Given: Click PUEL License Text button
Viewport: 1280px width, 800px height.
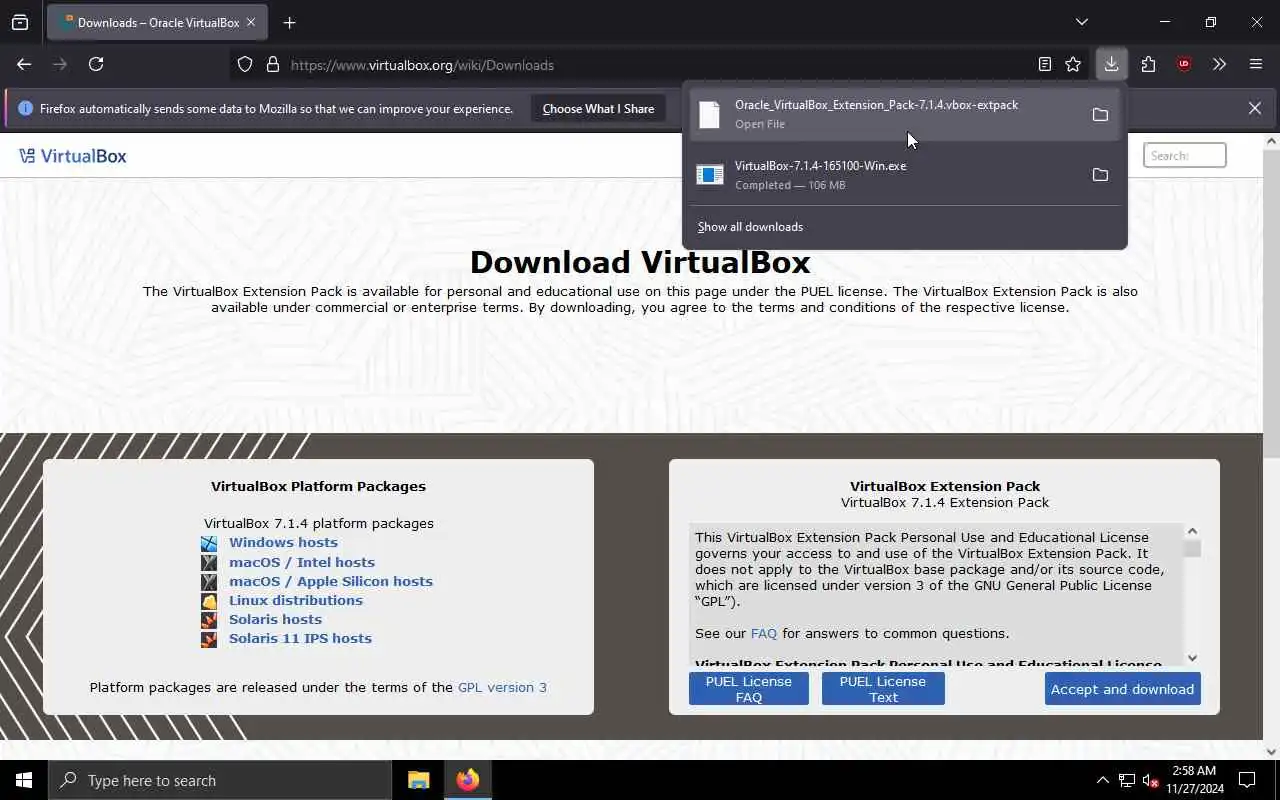Looking at the screenshot, I should coord(883,689).
